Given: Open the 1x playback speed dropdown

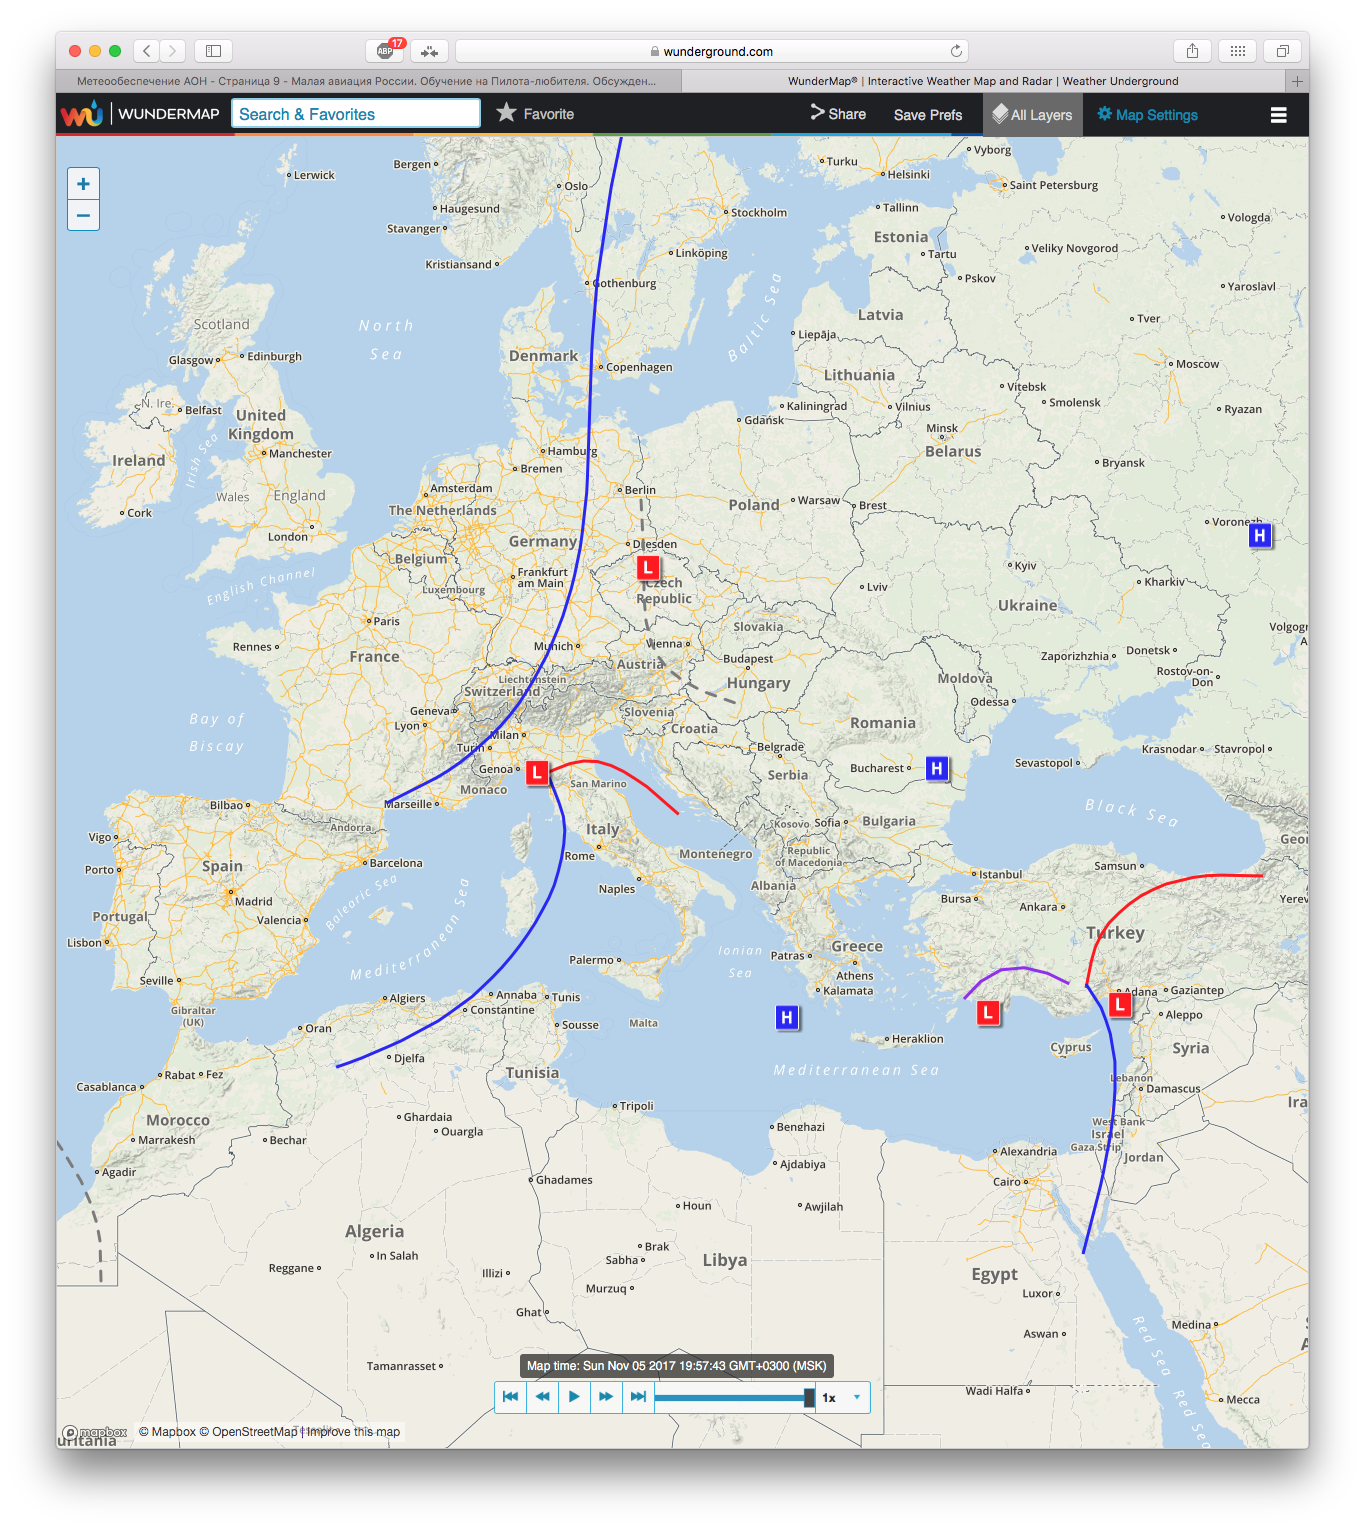Looking at the screenshot, I should click(x=843, y=1398).
